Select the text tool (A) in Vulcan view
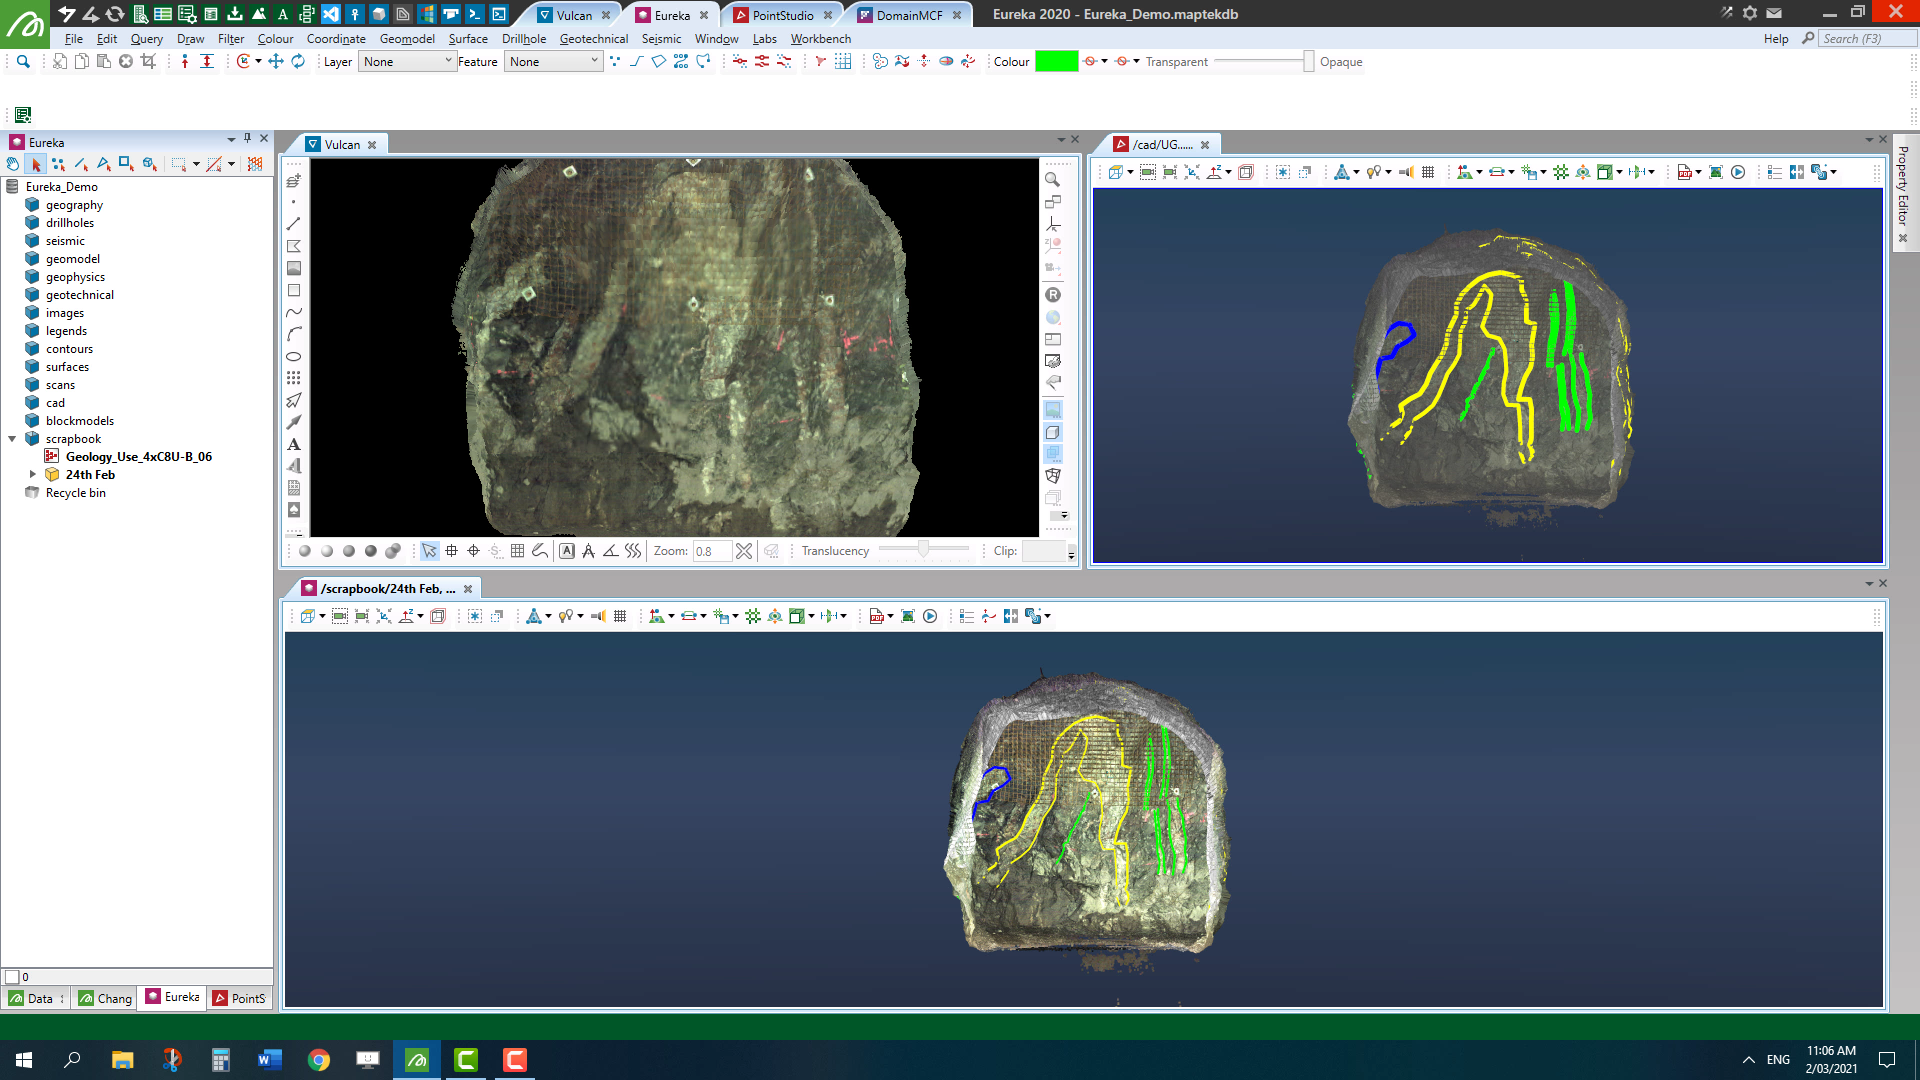 (294, 444)
